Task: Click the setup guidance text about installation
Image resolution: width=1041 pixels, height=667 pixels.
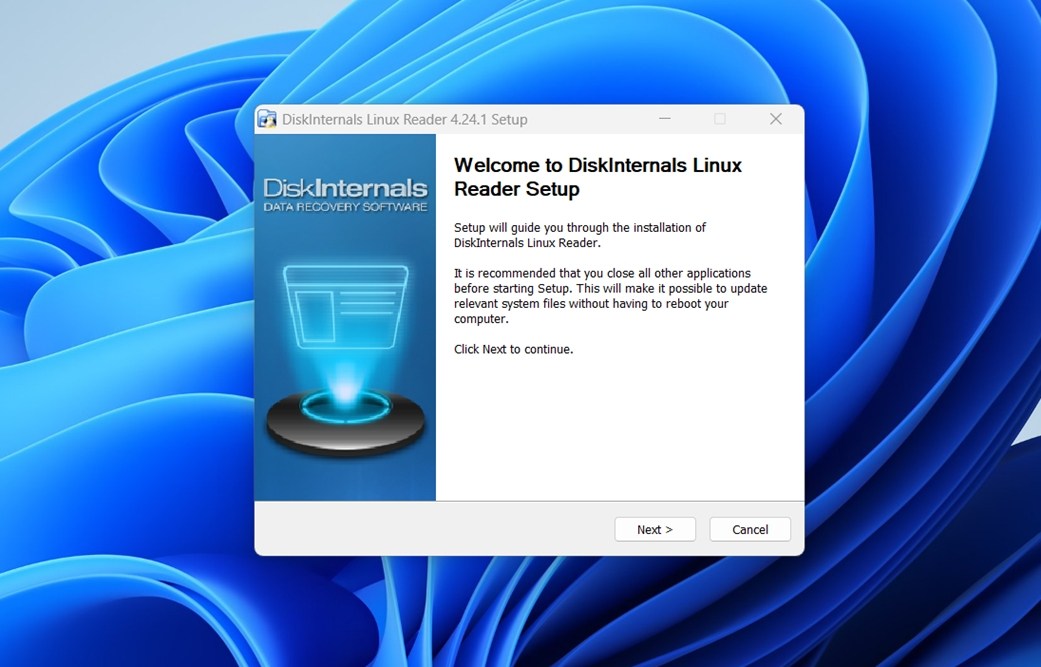Action: (x=580, y=235)
